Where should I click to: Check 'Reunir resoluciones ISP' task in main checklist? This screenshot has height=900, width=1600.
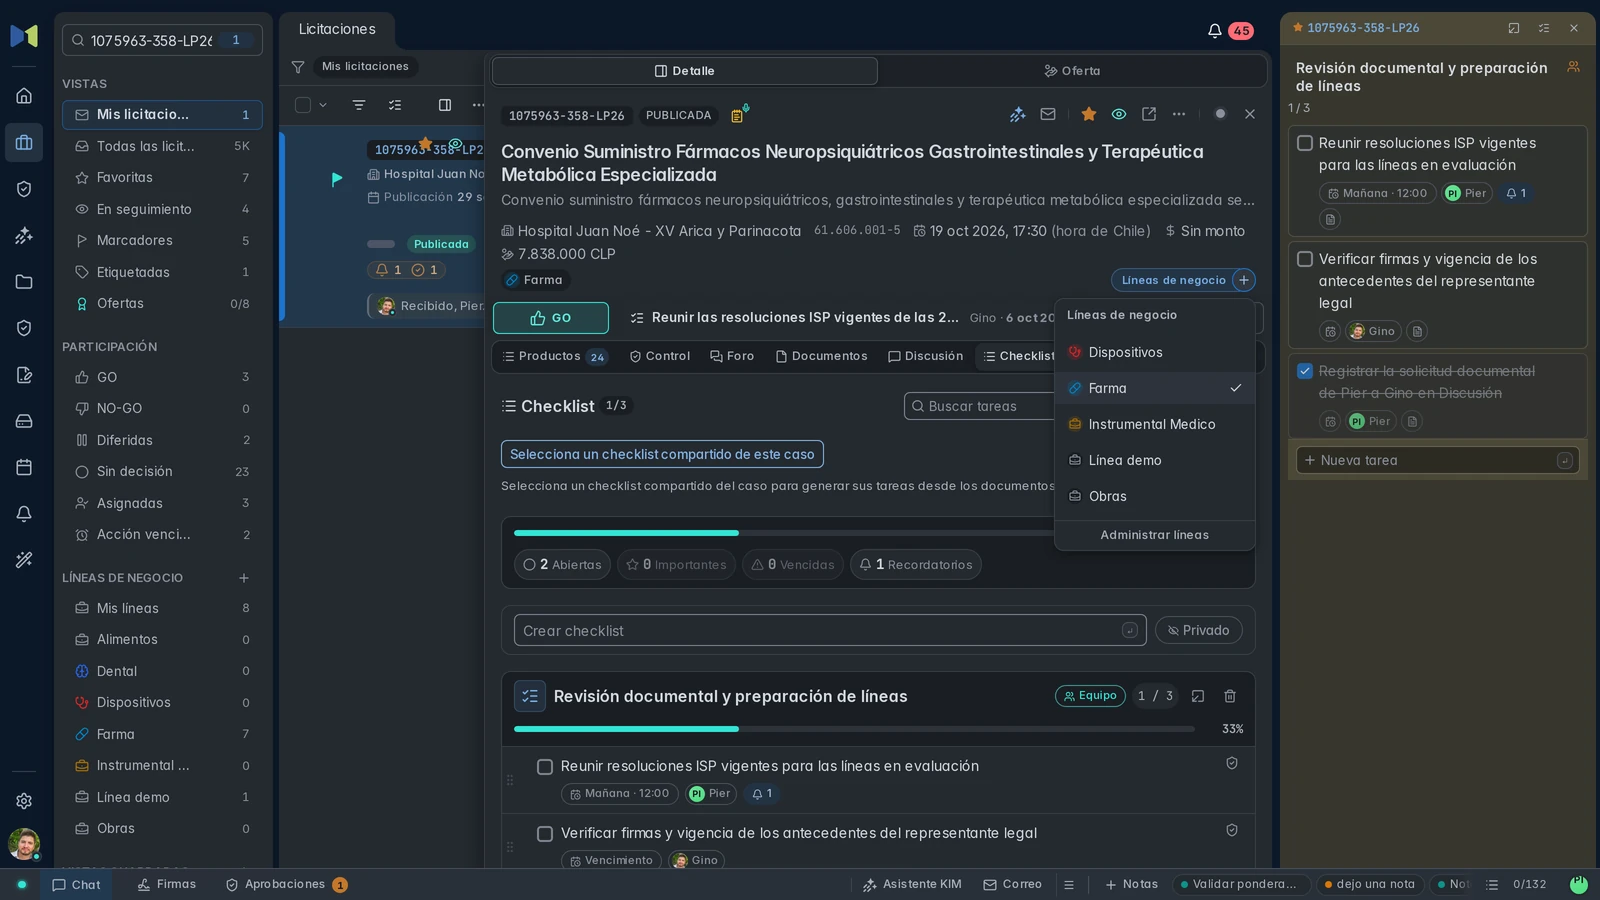(x=545, y=767)
